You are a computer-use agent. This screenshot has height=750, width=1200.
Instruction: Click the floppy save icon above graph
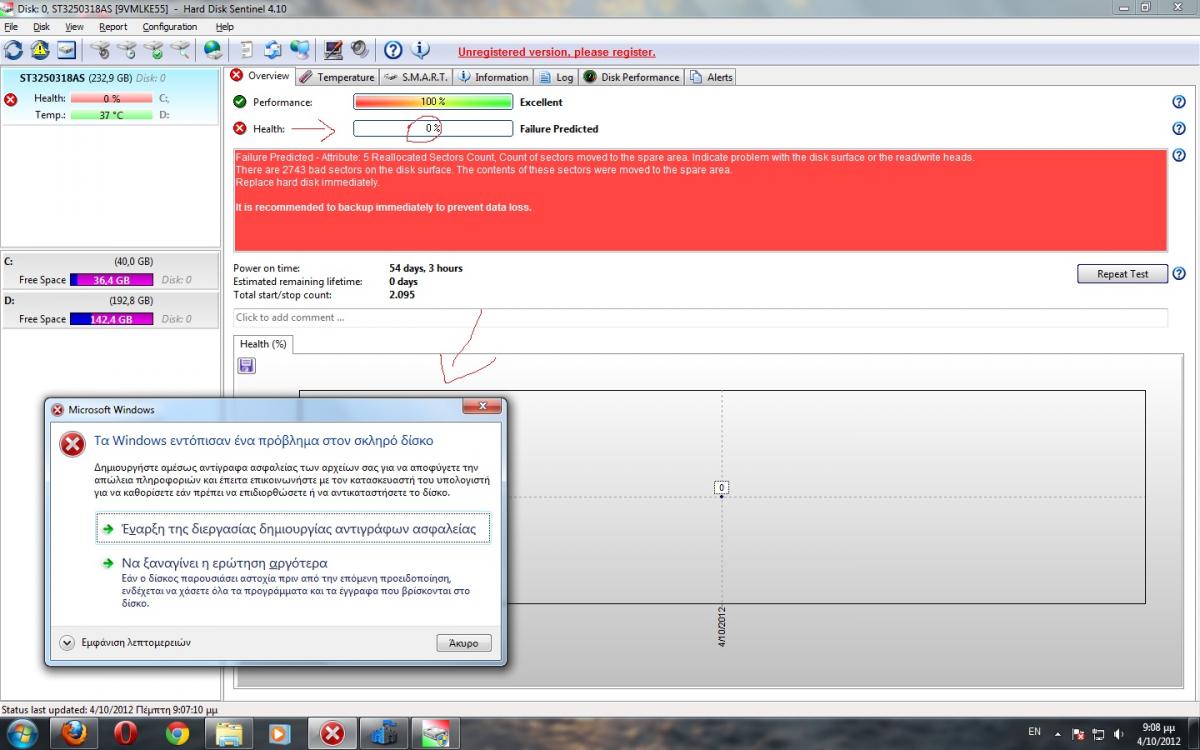tap(247, 366)
